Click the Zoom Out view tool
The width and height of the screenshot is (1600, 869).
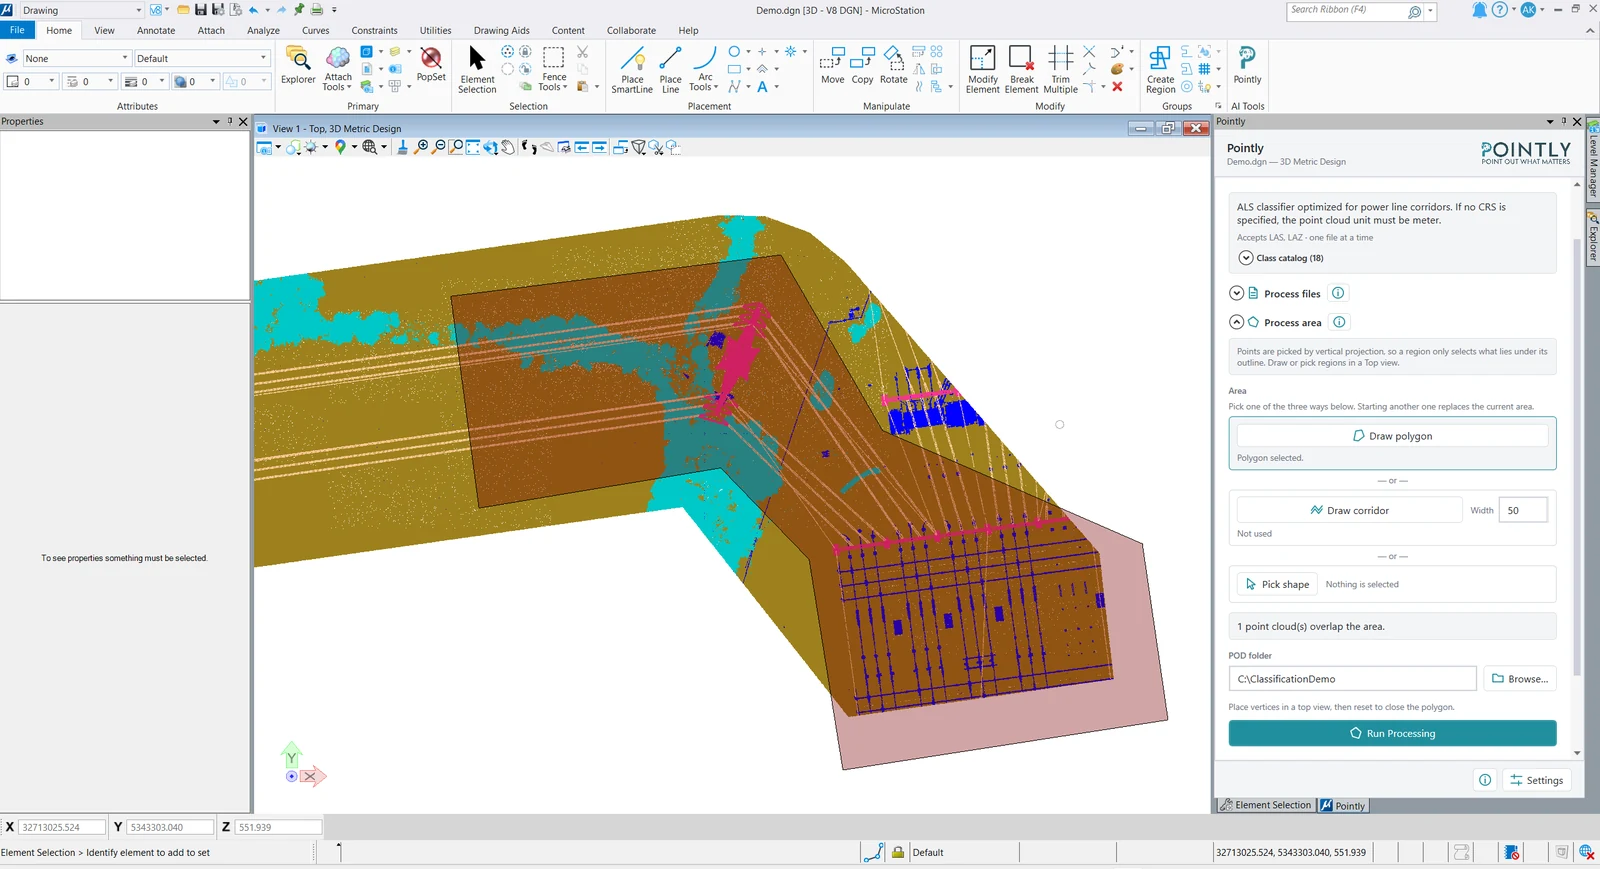[439, 147]
